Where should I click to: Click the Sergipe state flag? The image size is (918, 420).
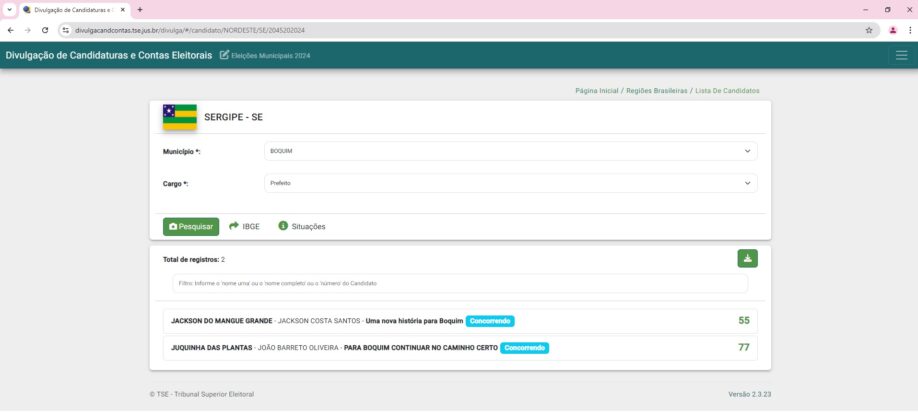click(x=180, y=117)
